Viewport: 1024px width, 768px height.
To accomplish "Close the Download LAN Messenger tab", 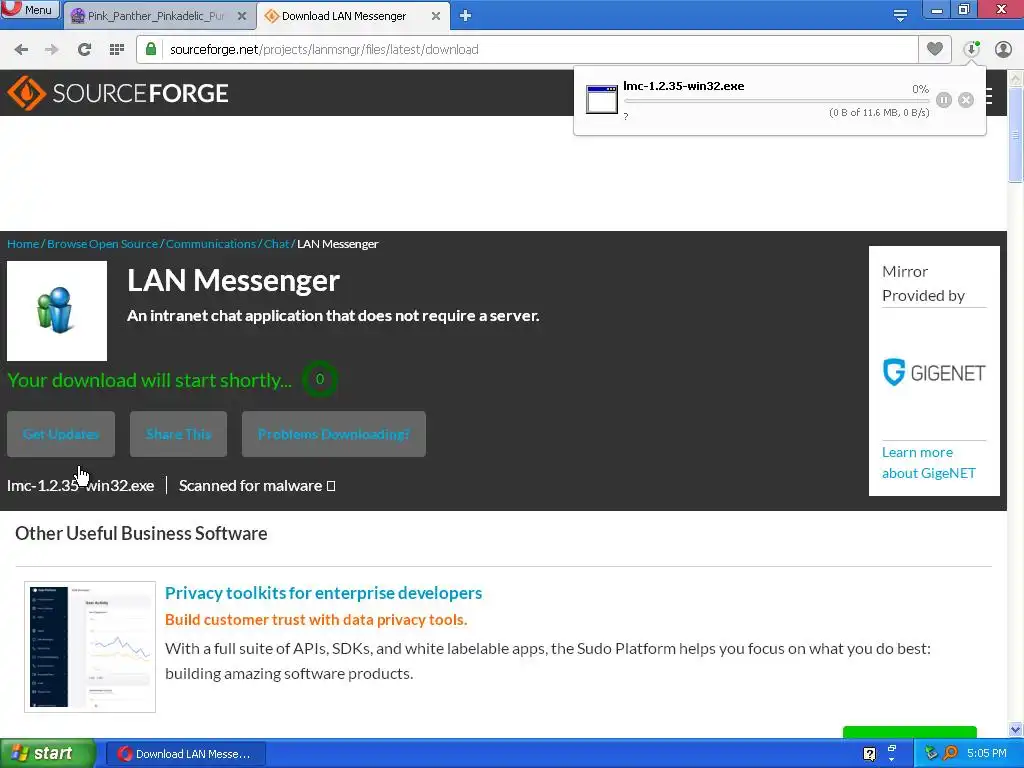I will click(436, 16).
